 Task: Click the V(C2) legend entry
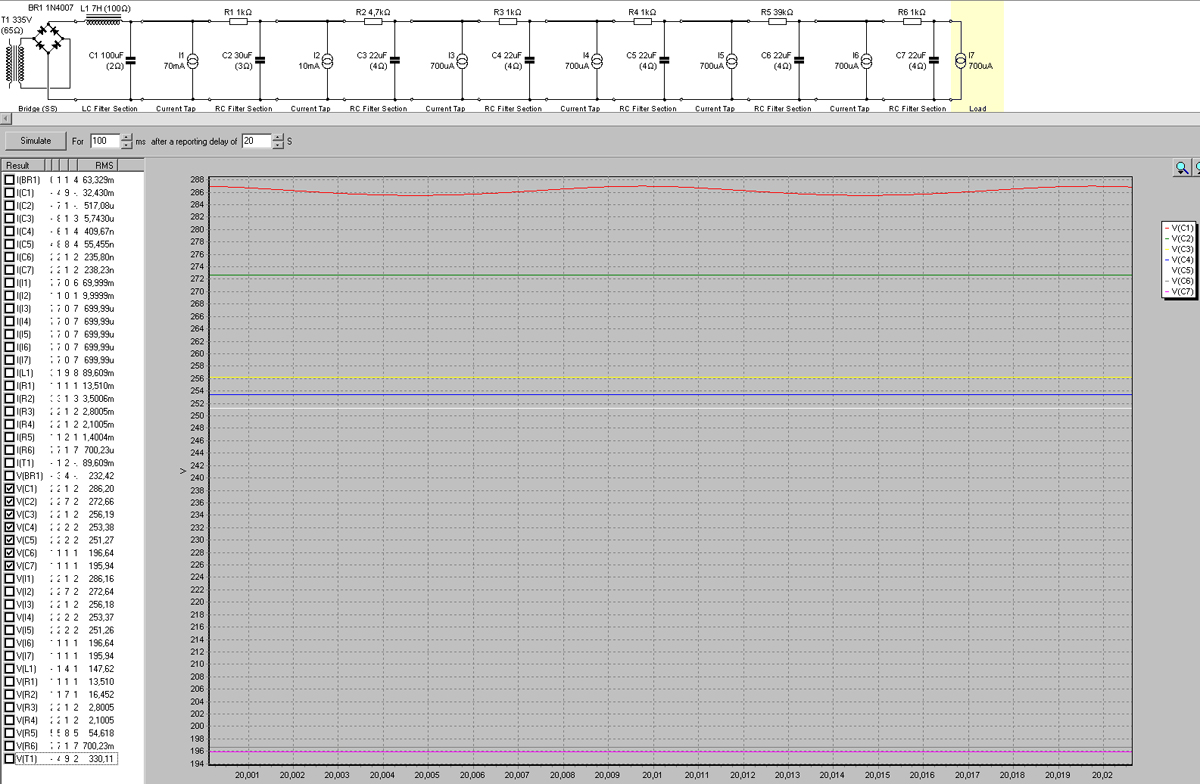click(1178, 239)
